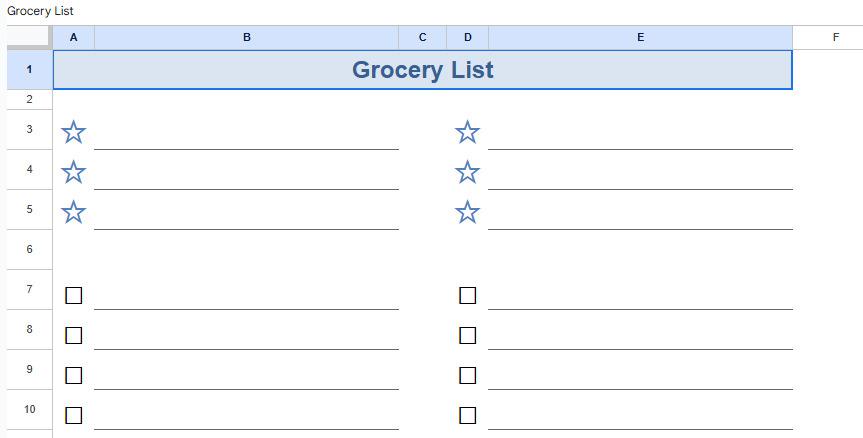Viewport: 863px width, 438px height.
Task: Toggle the checkbox in cell A10
Action: point(73,415)
